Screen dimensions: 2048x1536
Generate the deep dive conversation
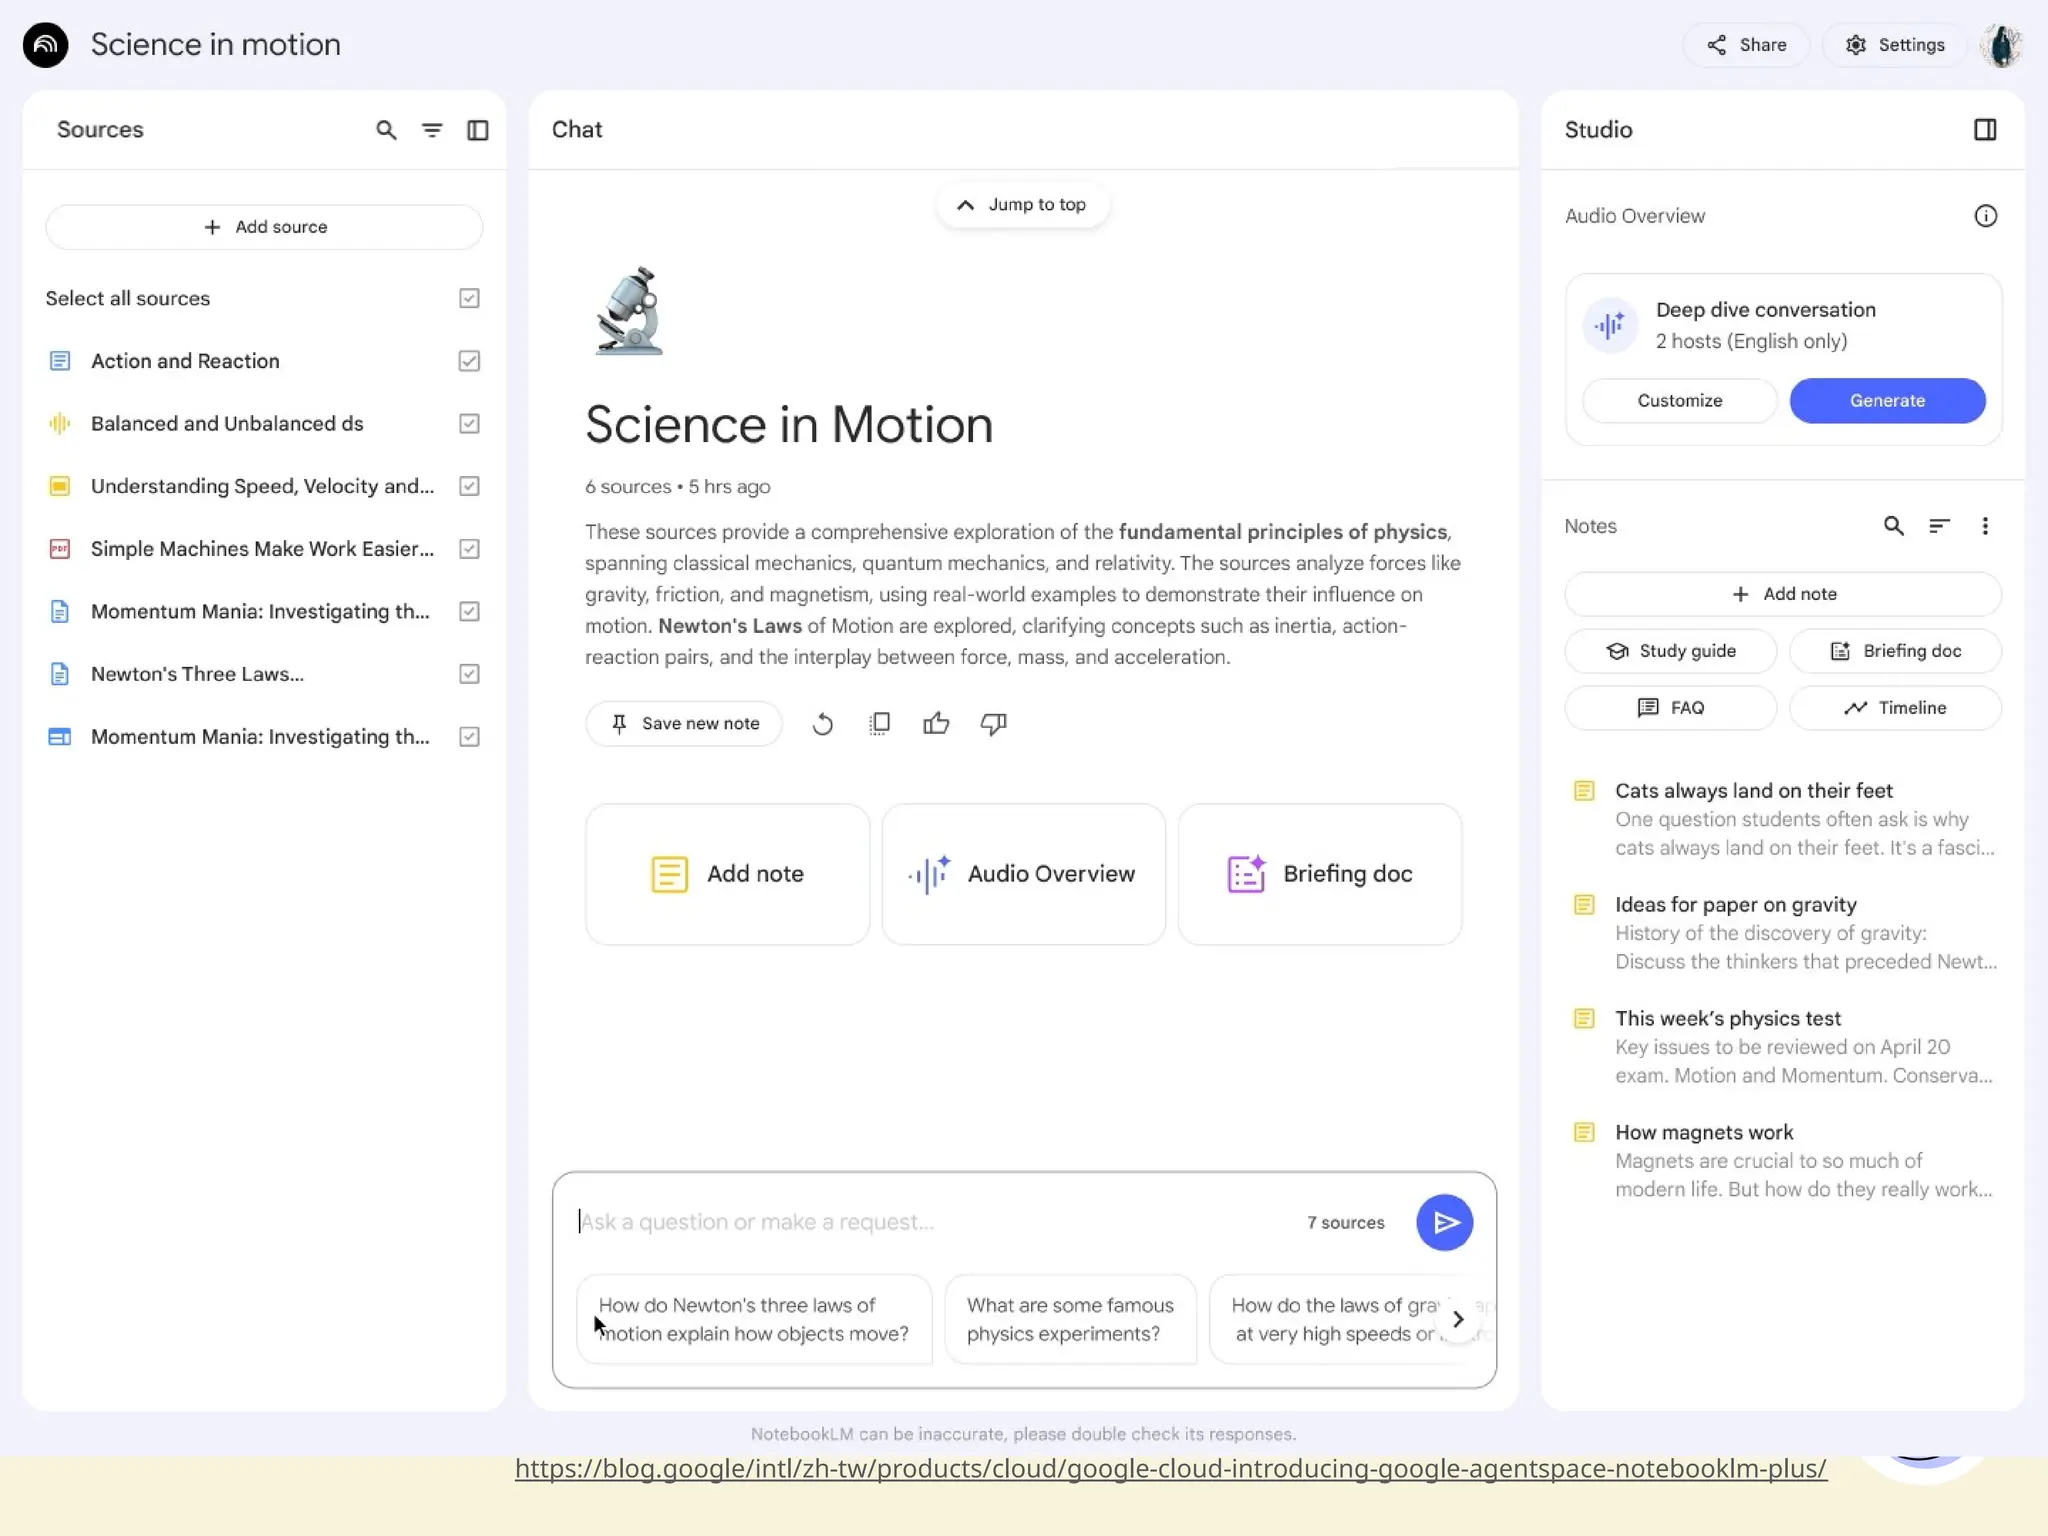click(x=1887, y=401)
